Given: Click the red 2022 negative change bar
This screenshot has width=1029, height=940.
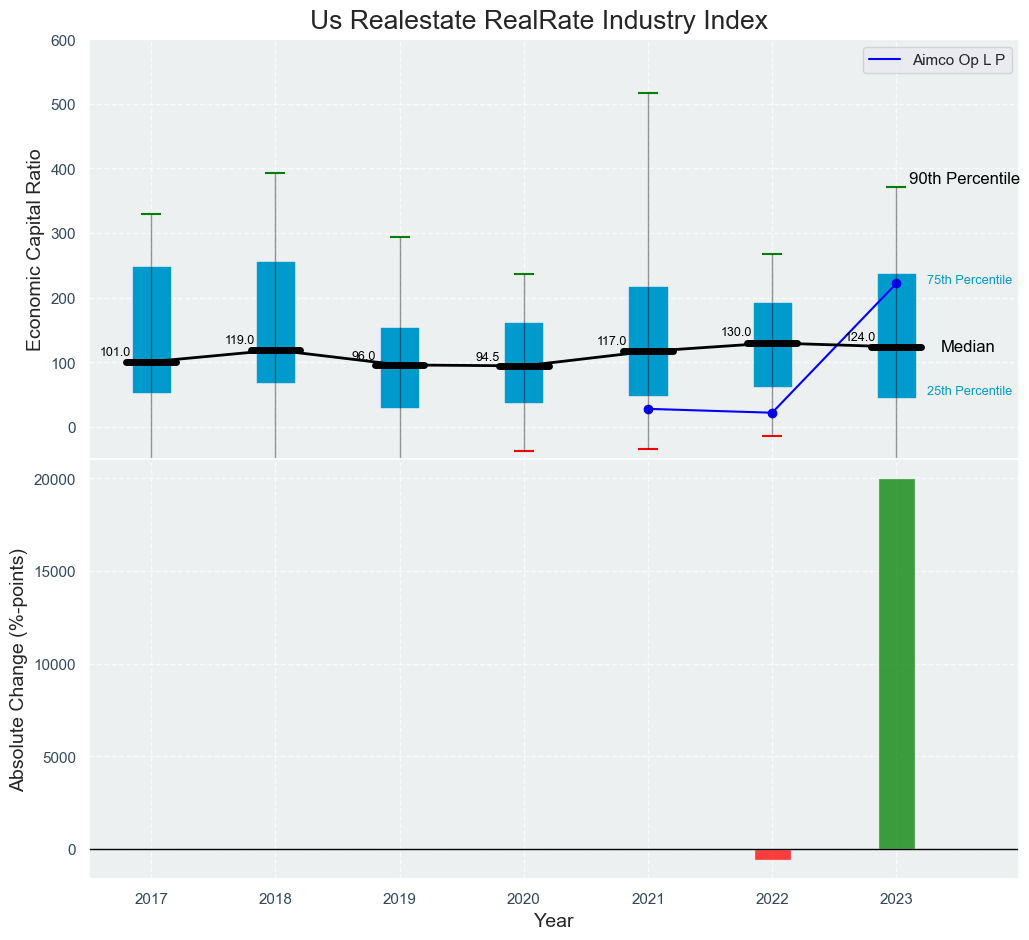Looking at the screenshot, I should point(772,854).
